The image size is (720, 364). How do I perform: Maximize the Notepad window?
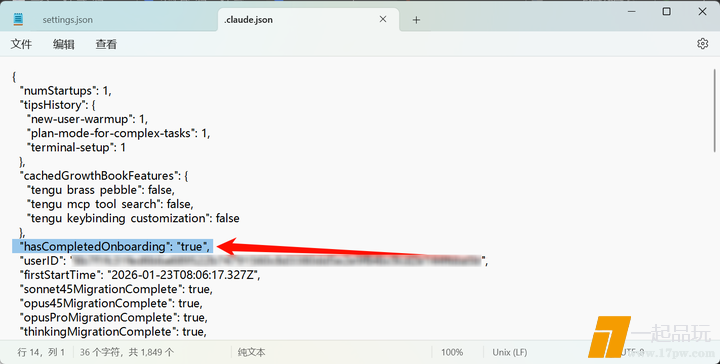667,11
